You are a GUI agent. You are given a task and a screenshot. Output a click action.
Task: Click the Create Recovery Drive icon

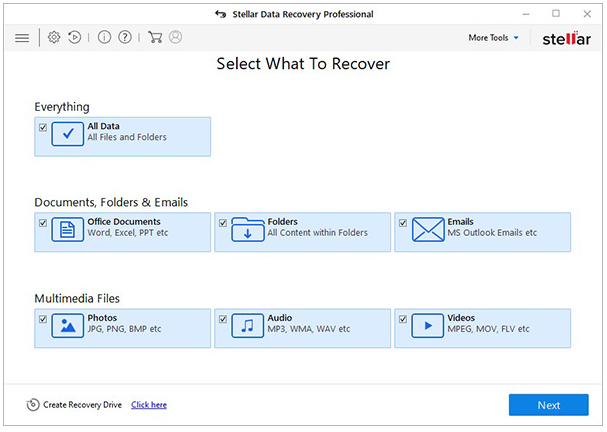pos(33,405)
